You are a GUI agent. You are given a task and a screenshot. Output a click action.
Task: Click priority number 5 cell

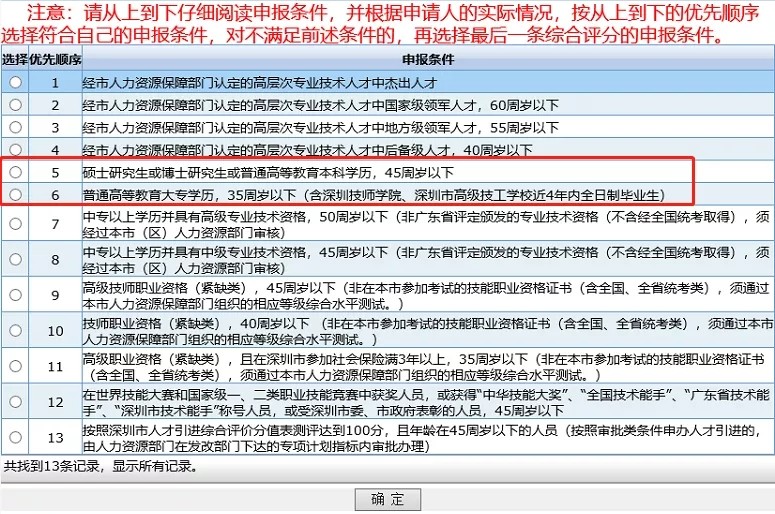55,172
